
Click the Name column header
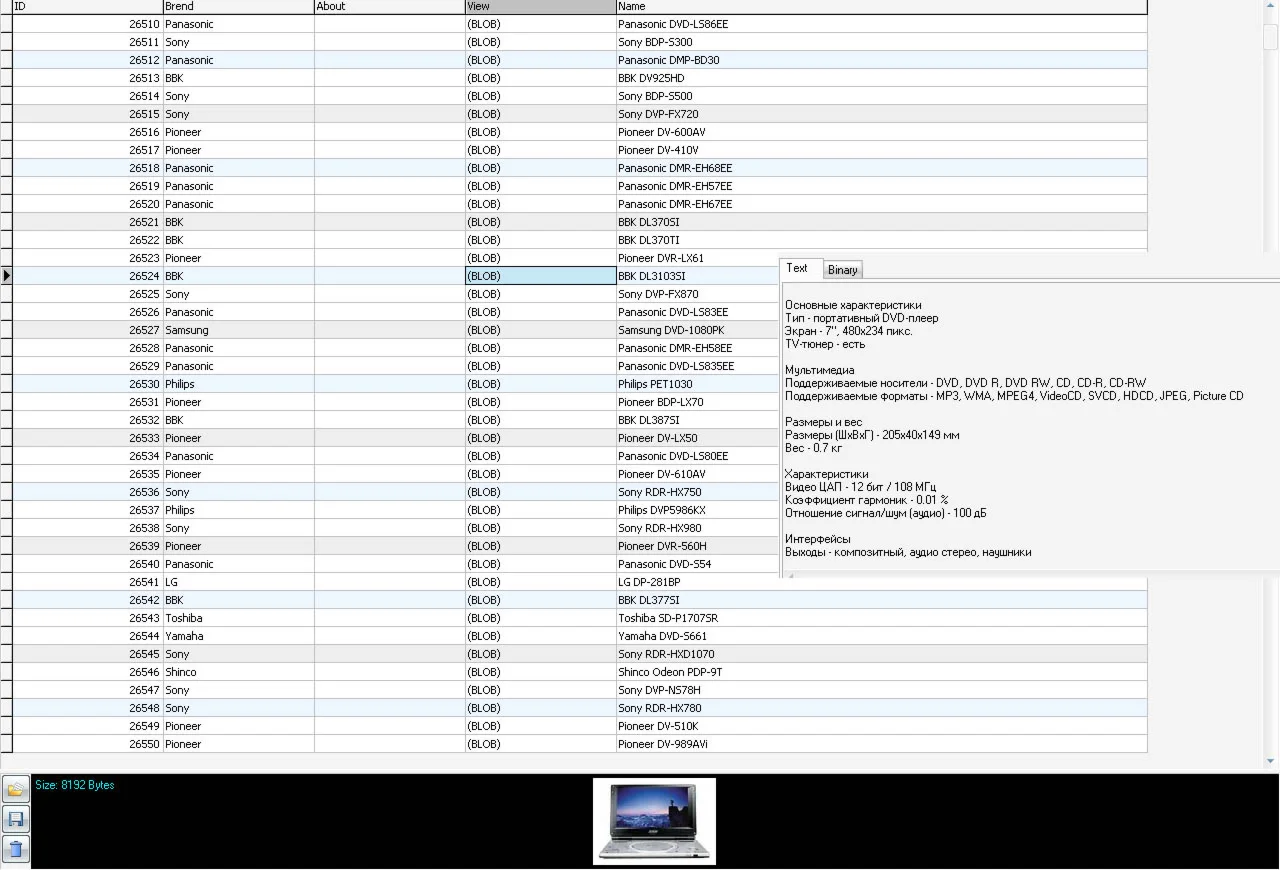click(x=700, y=6)
